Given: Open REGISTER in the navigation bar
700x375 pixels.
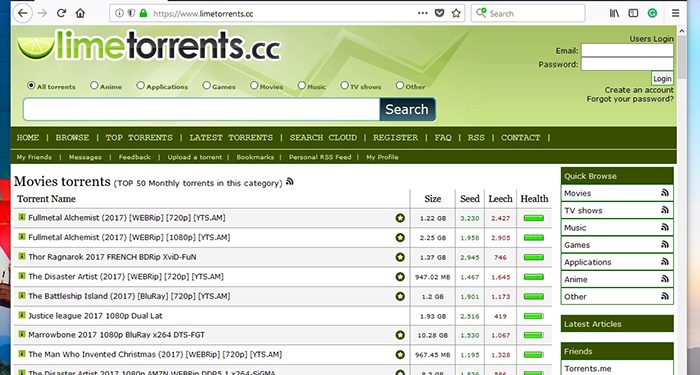Looking at the screenshot, I should (396, 138).
